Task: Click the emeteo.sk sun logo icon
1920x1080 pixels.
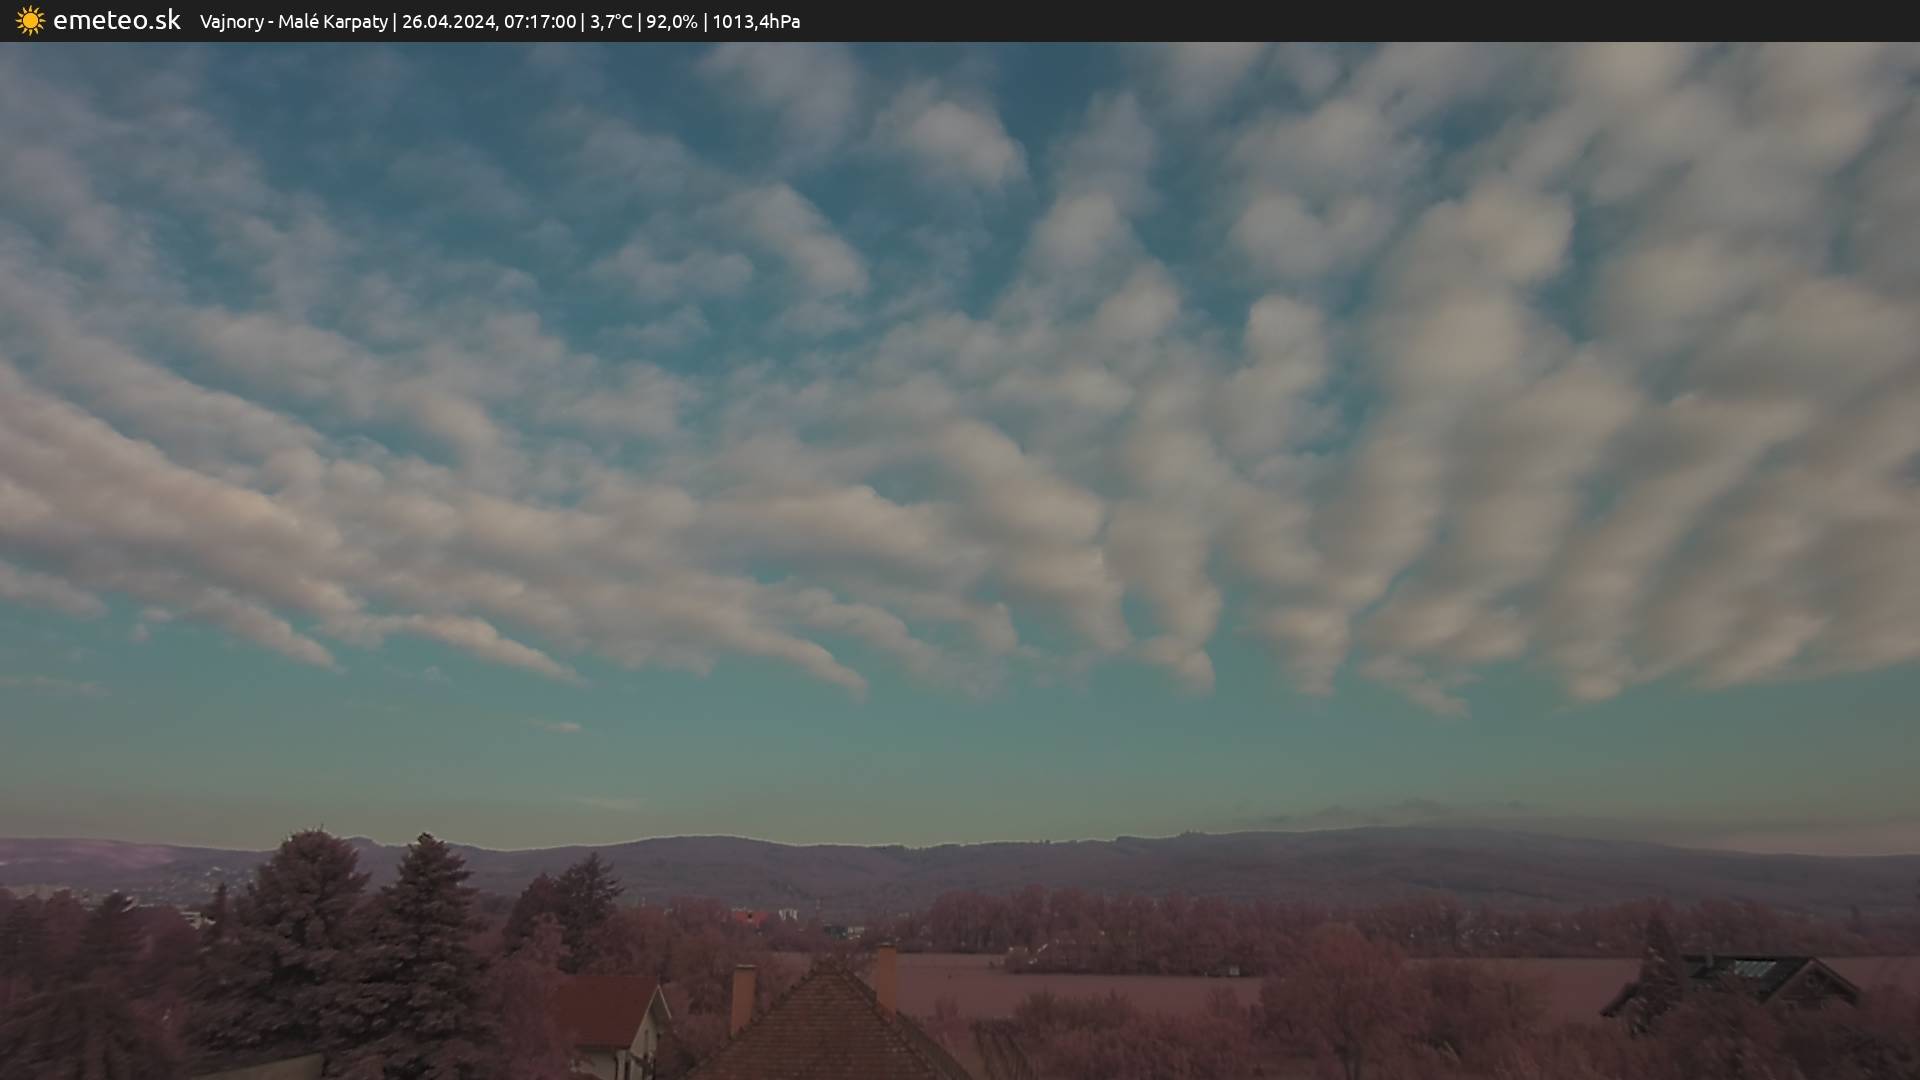Action: pyautogui.click(x=30, y=21)
